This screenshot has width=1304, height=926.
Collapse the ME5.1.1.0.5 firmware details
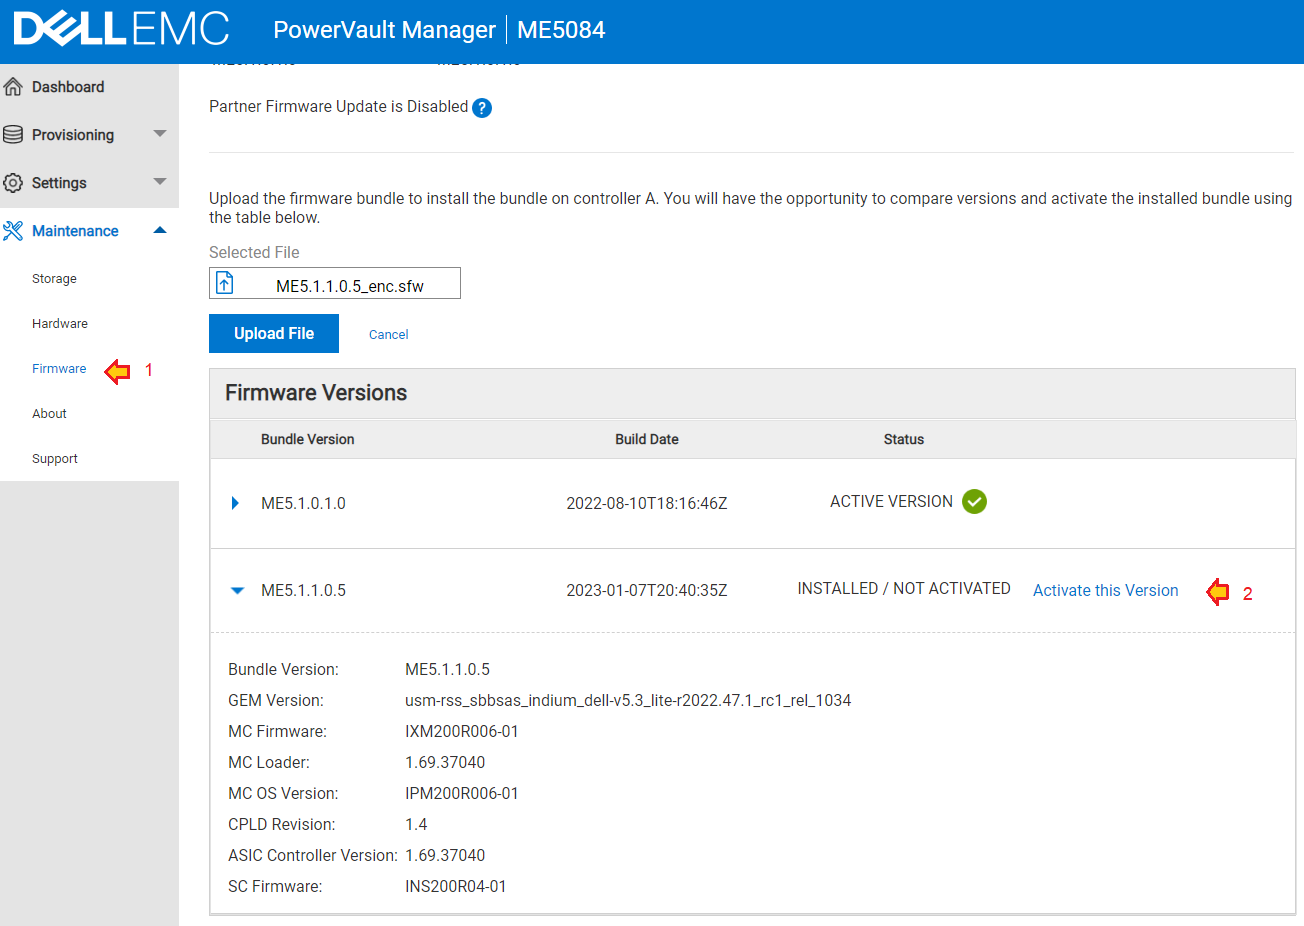(235, 590)
